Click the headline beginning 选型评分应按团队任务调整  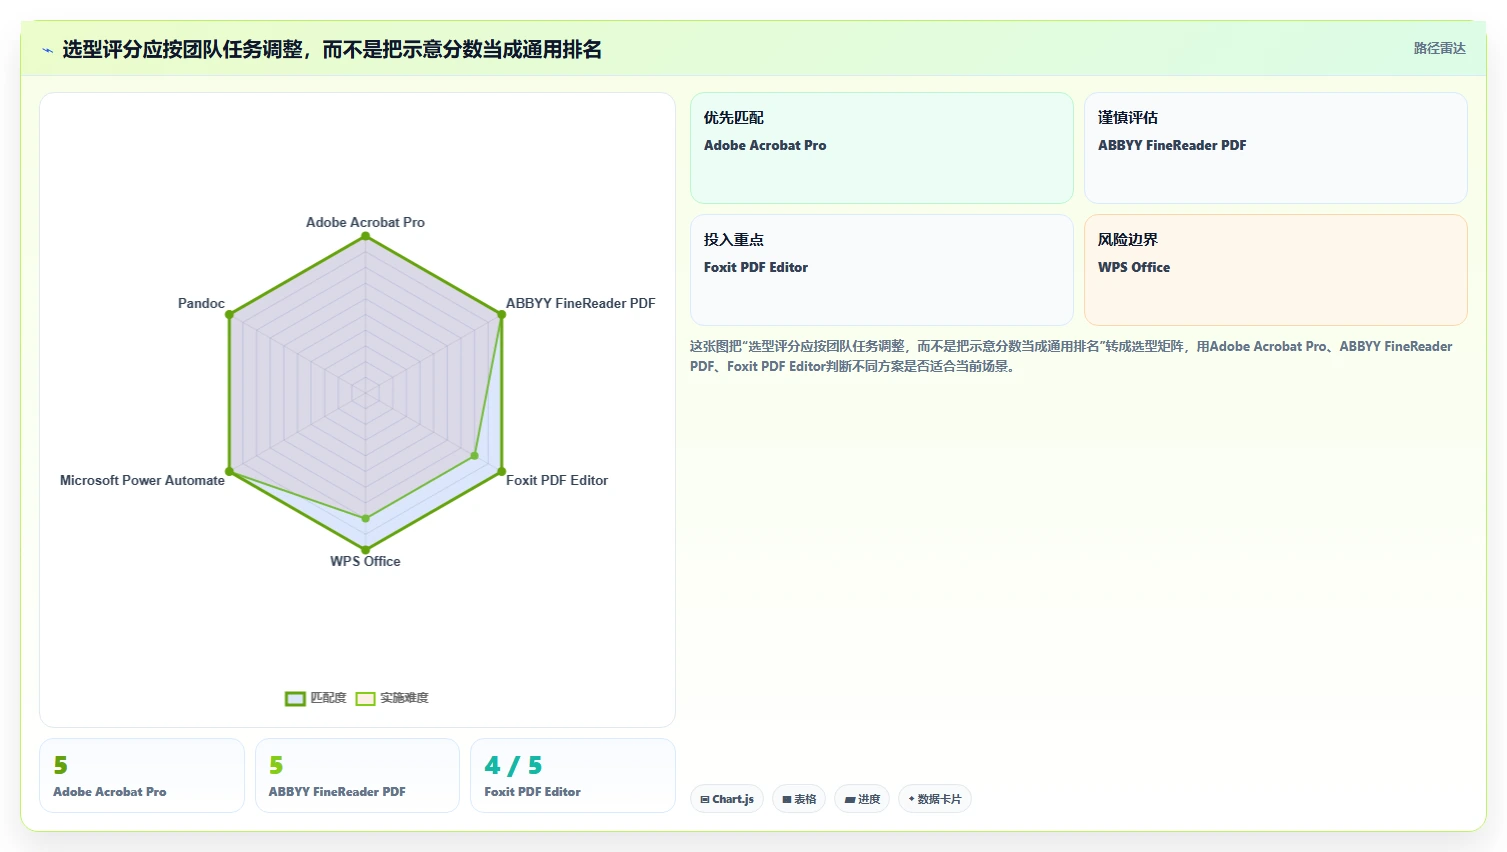(x=332, y=49)
